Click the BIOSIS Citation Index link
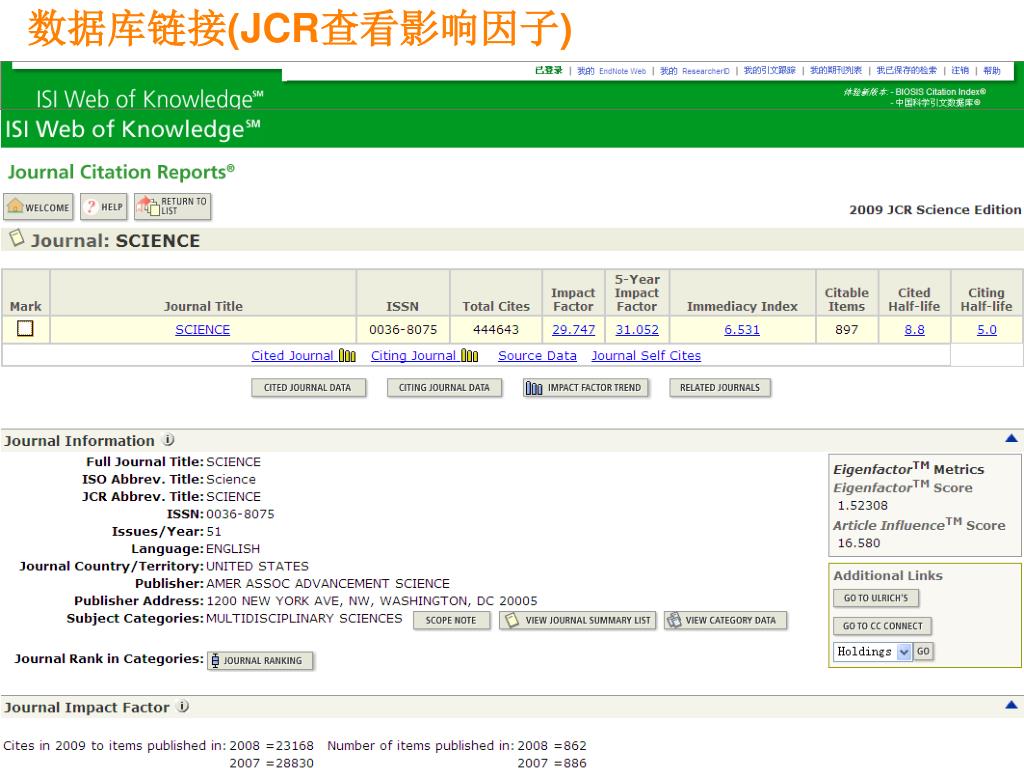 pos(940,92)
